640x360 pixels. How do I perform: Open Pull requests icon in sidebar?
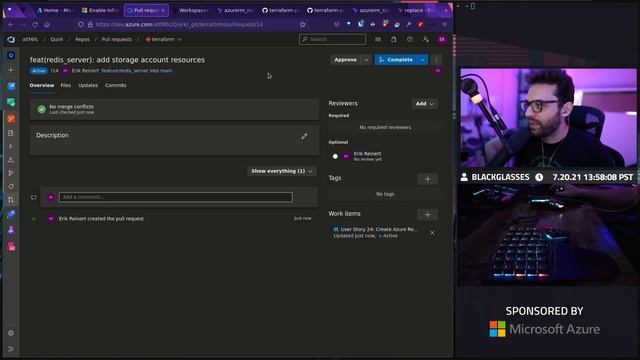(x=11, y=200)
